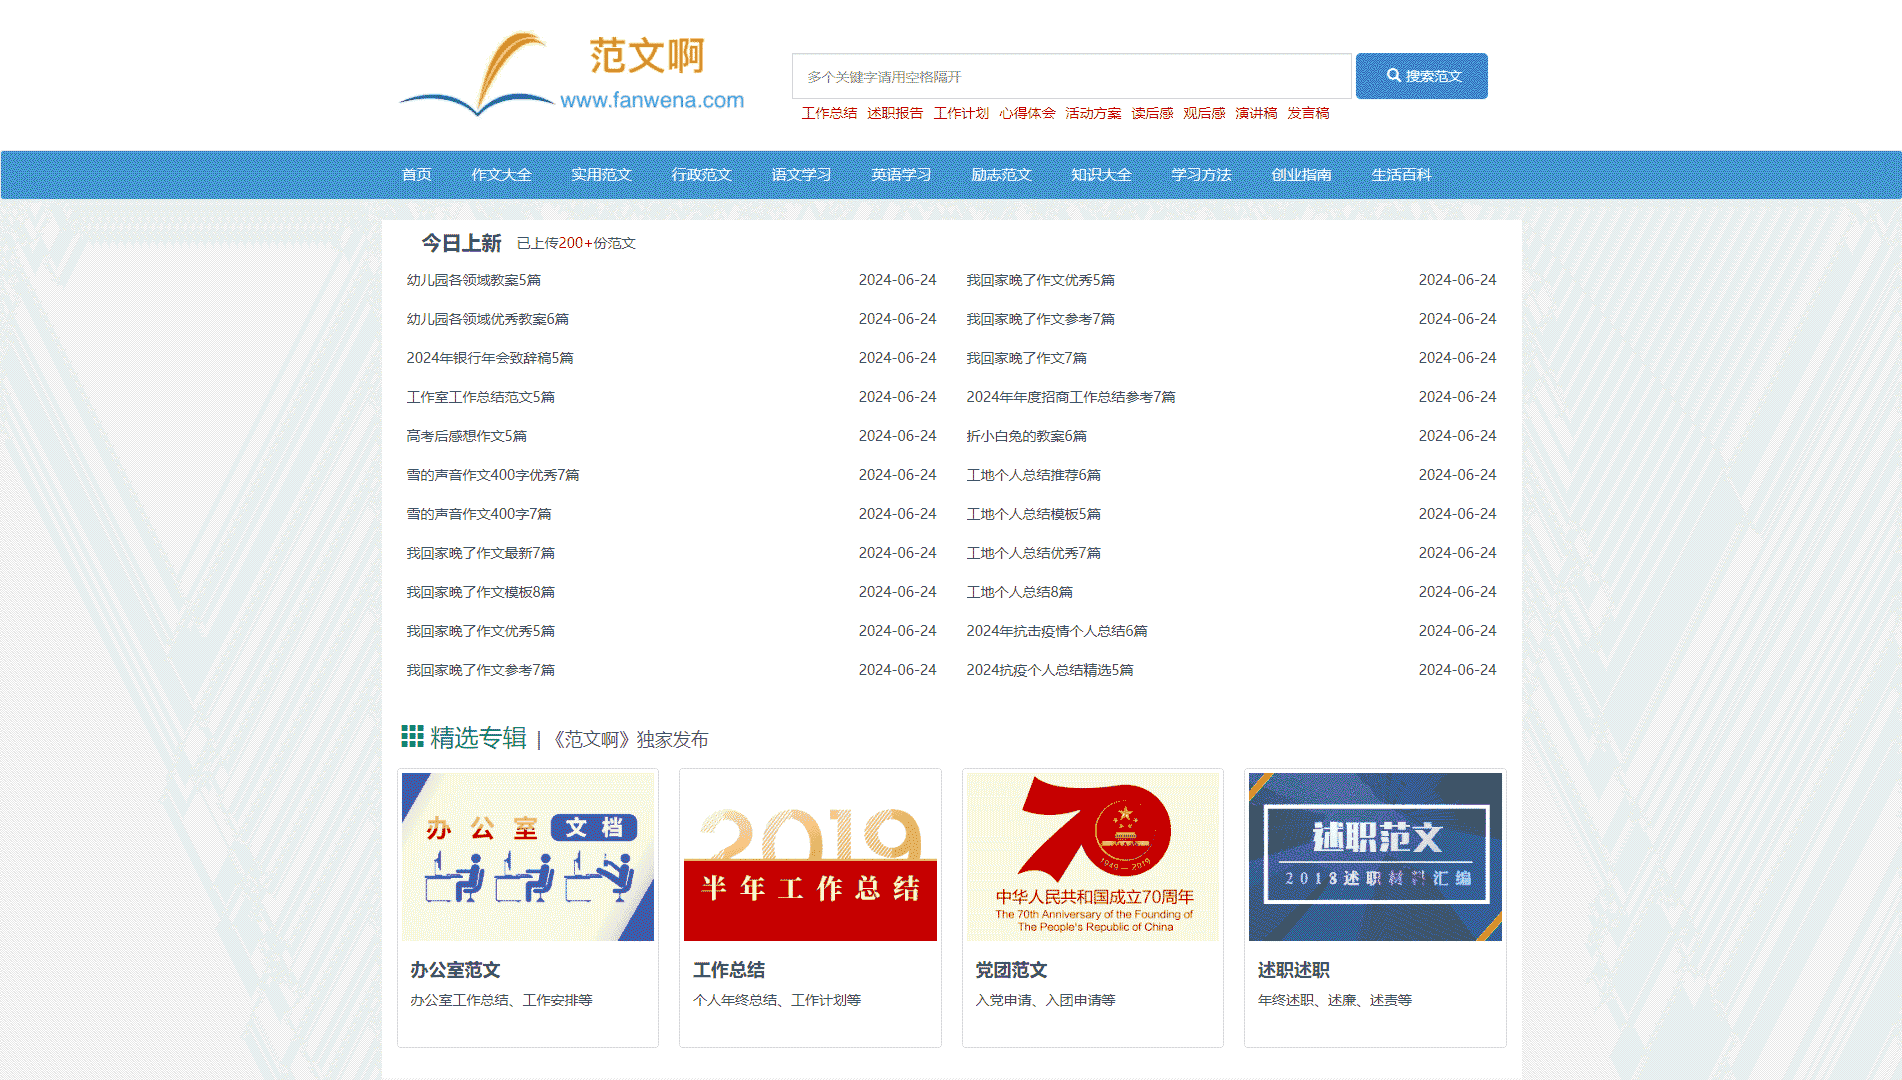Open 励志范文 in the navigation bar
1902x1080 pixels.
tap(1001, 175)
